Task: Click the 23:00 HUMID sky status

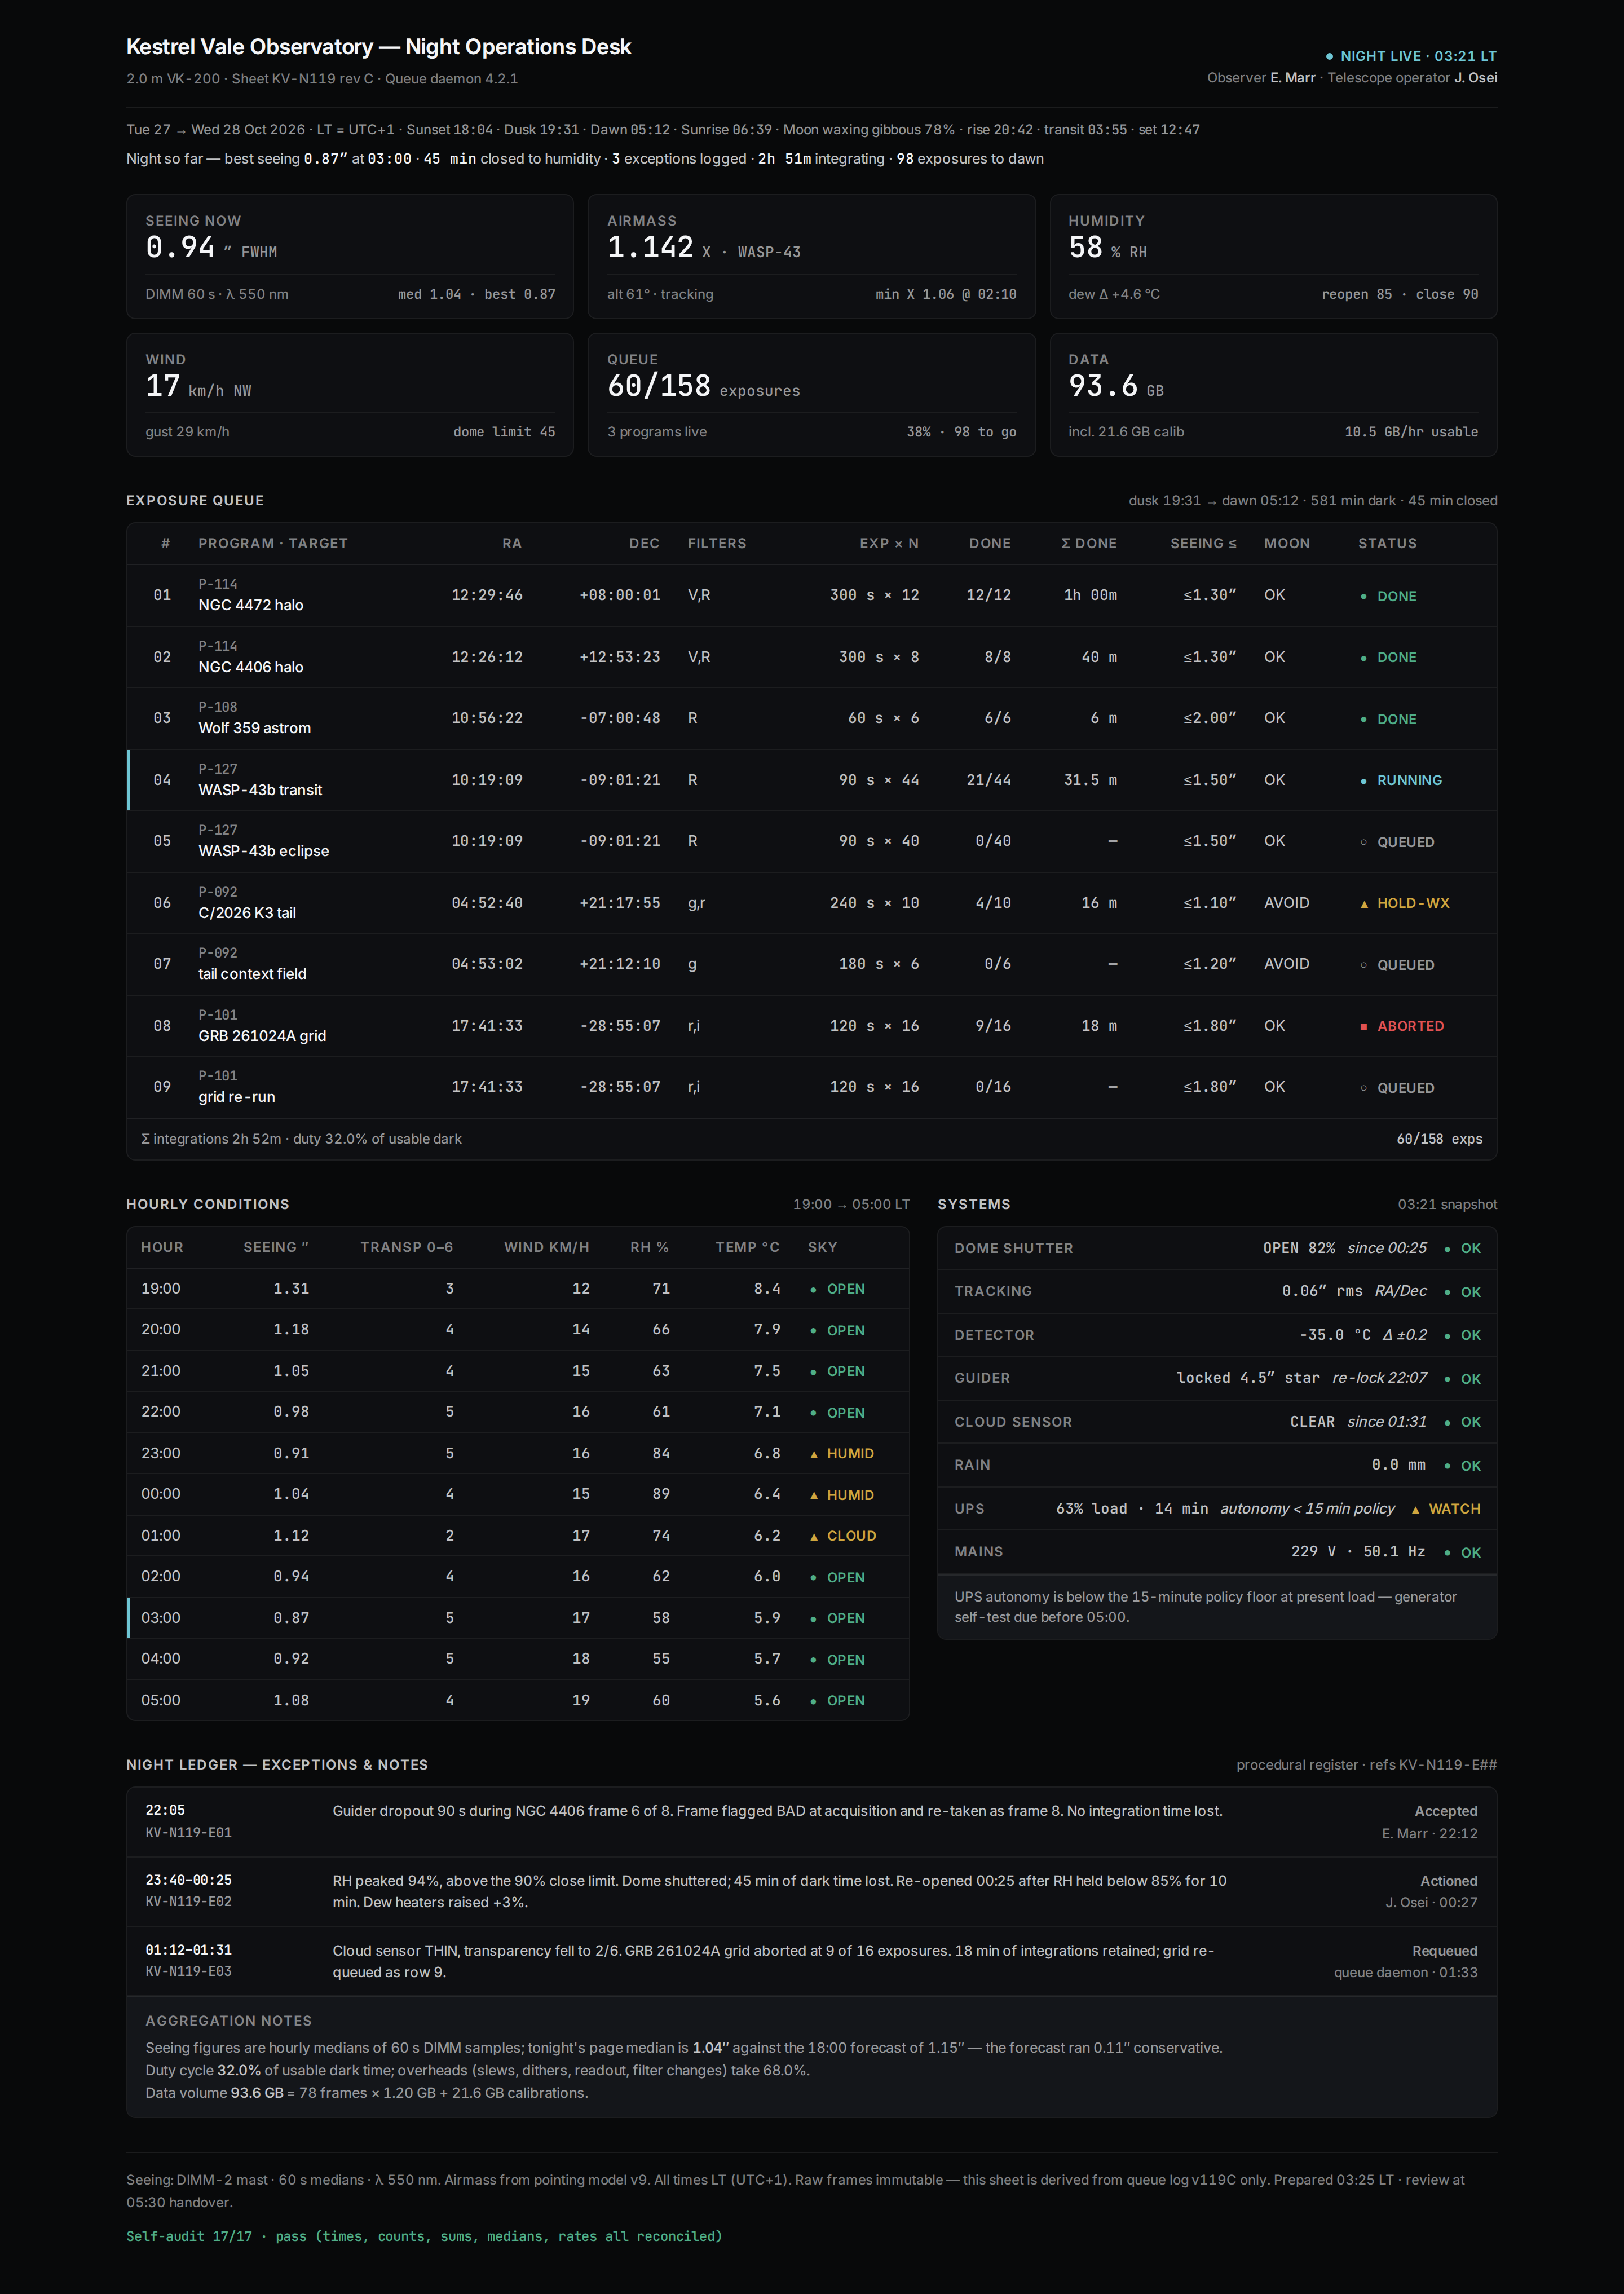Action: 841,1453
